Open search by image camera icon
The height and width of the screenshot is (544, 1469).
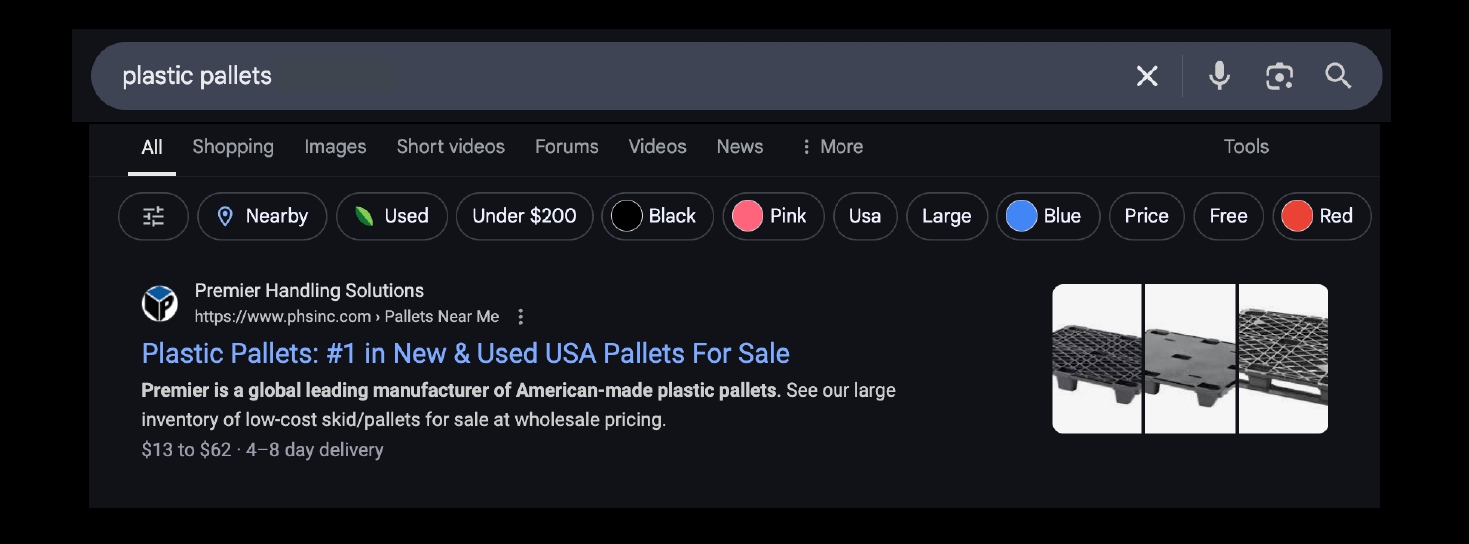click(1279, 76)
